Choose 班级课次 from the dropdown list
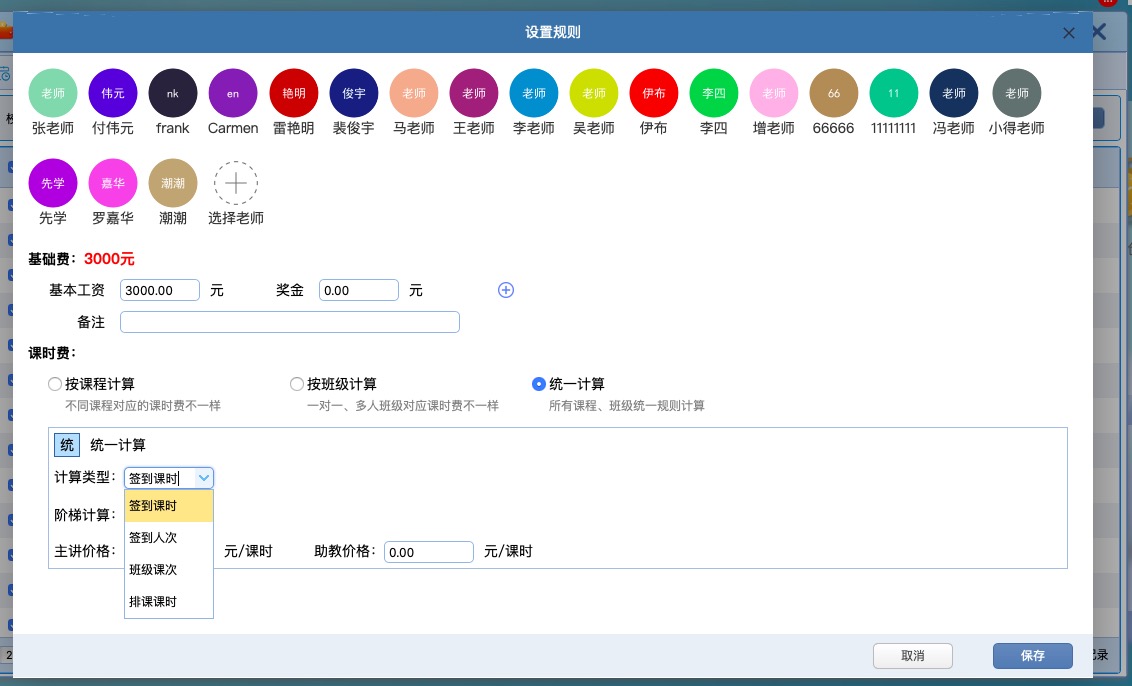 [169, 570]
